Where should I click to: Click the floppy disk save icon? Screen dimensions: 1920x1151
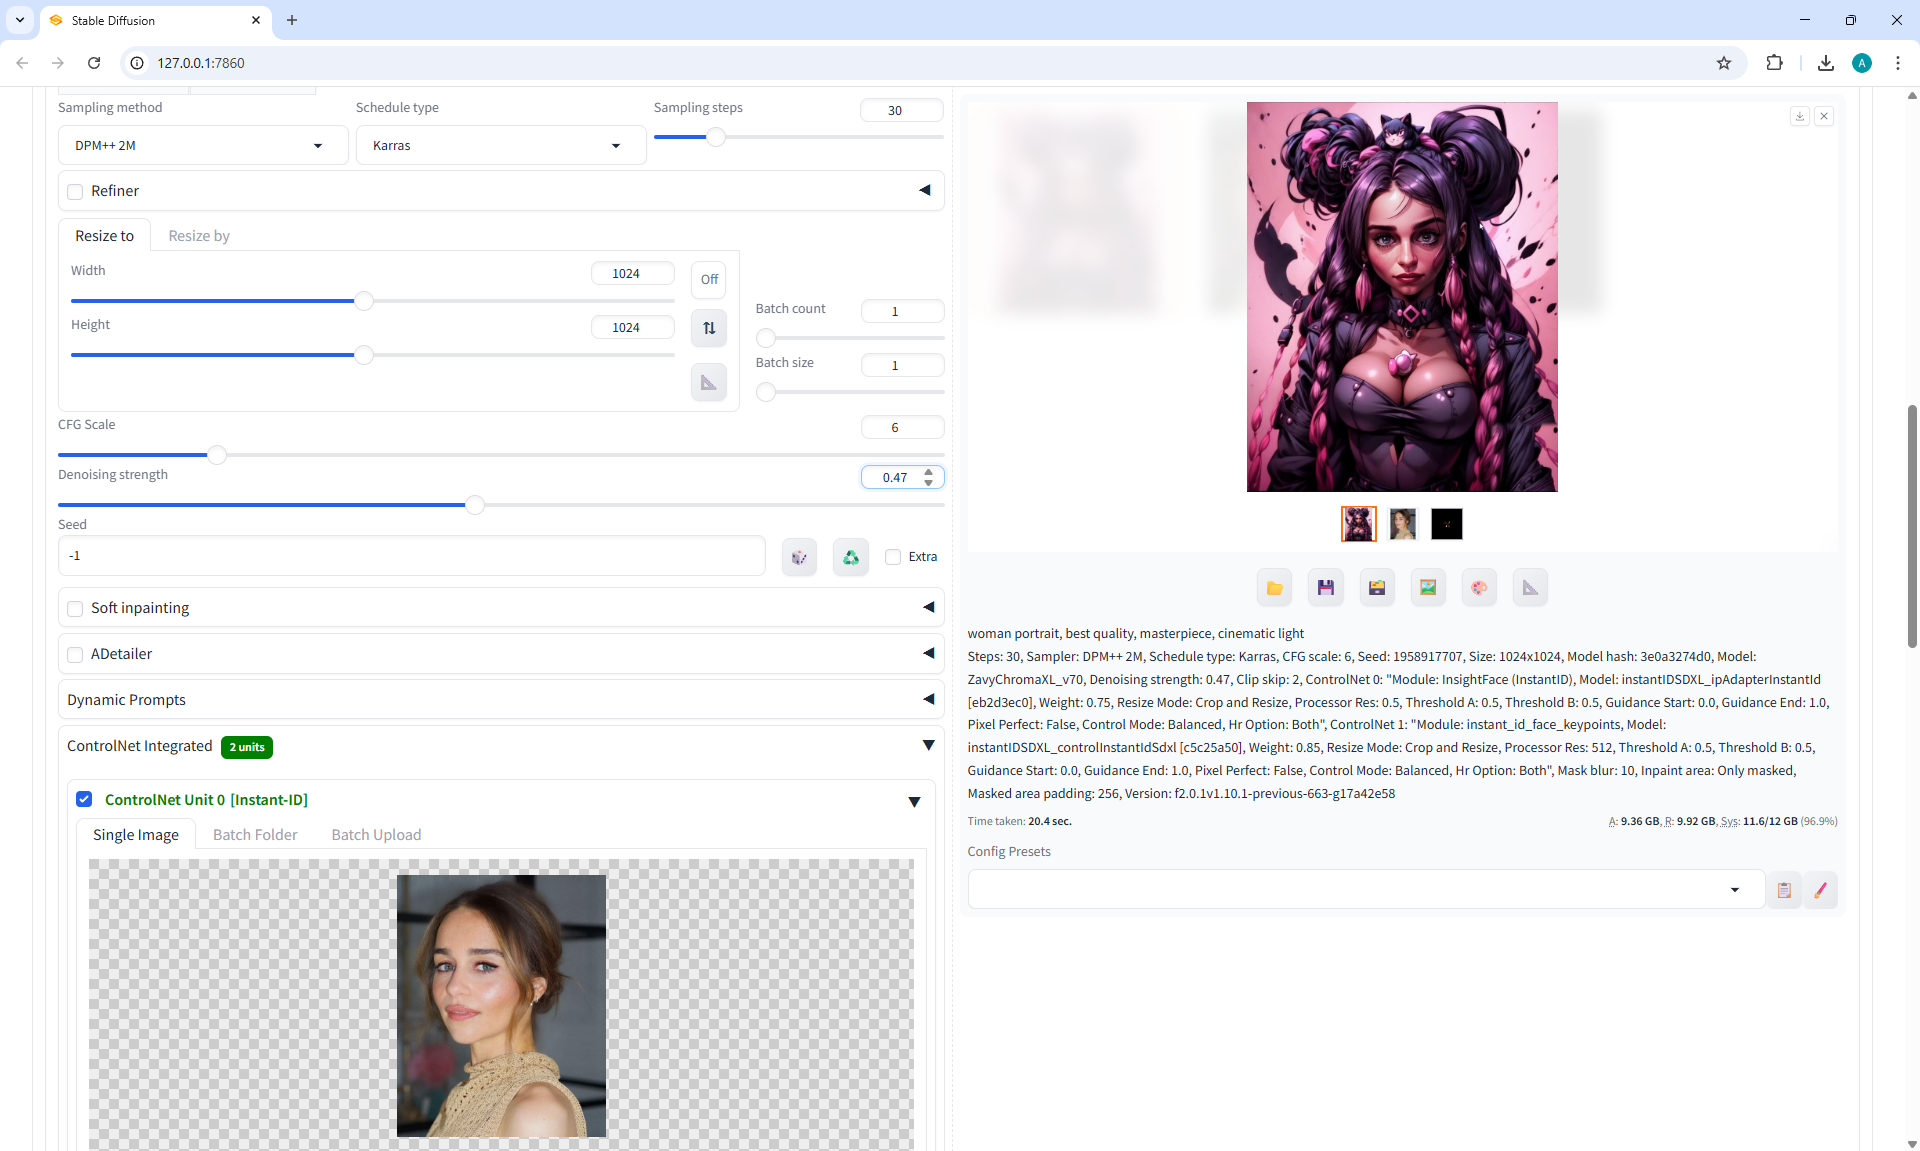(1325, 588)
